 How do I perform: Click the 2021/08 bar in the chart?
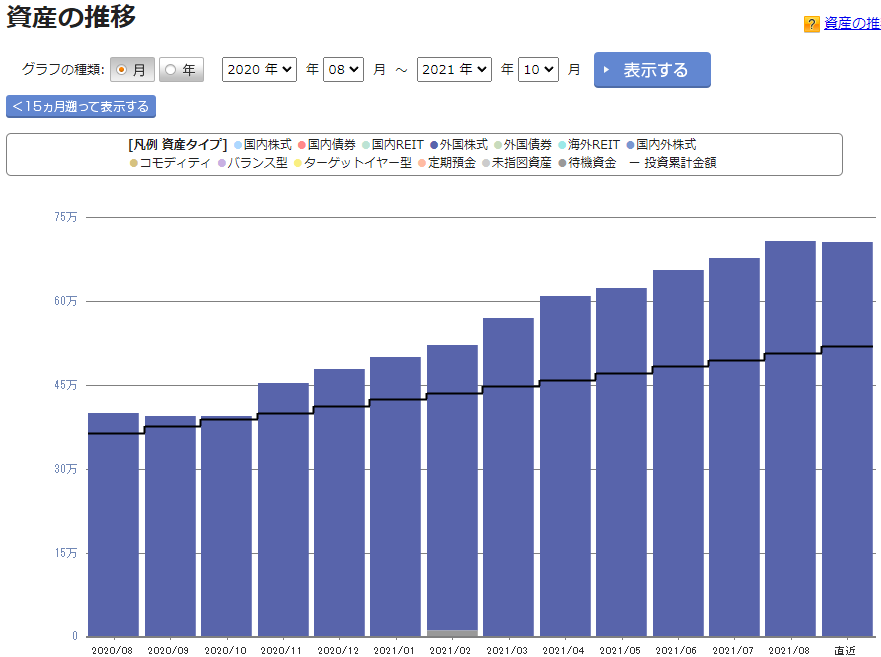(x=791, y=439)
